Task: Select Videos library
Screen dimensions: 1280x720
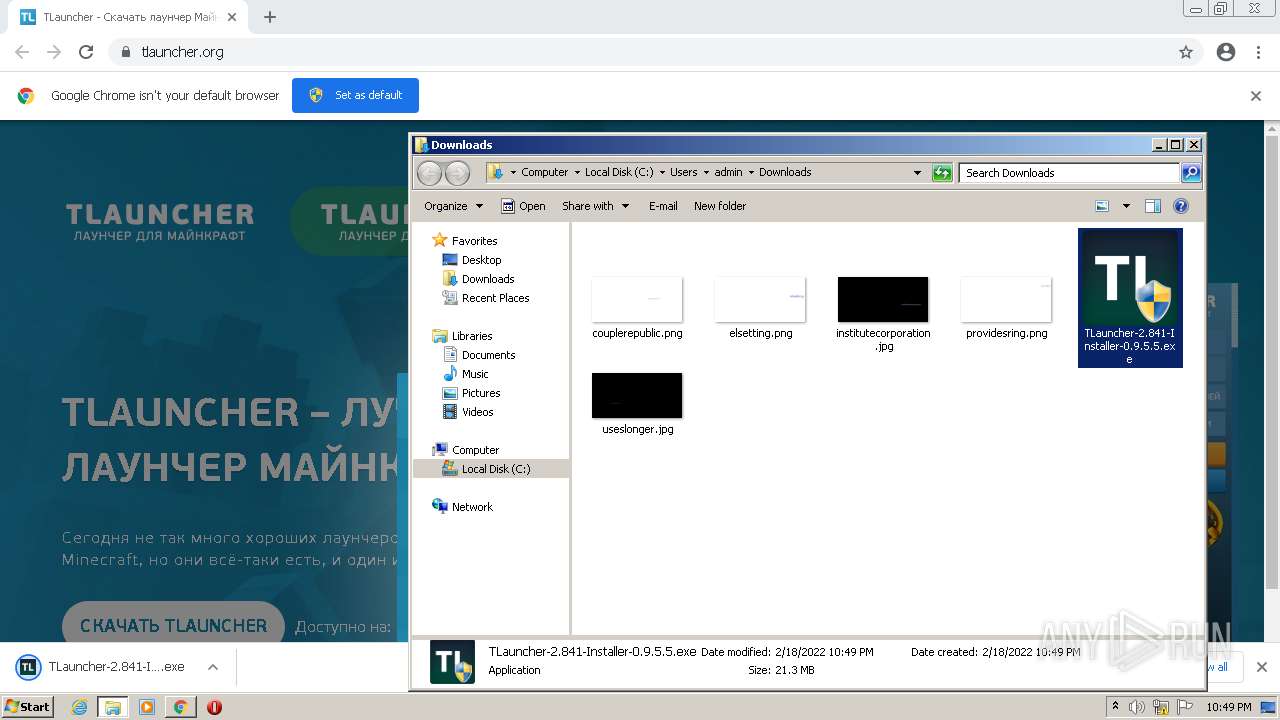Action: click(x=477, y=412)
